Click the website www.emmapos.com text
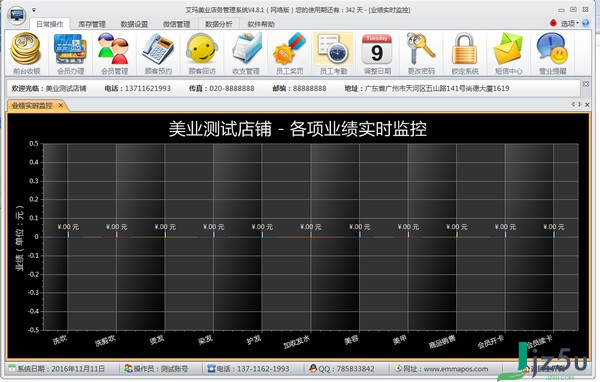600x382 pixels. coord(456,369)
